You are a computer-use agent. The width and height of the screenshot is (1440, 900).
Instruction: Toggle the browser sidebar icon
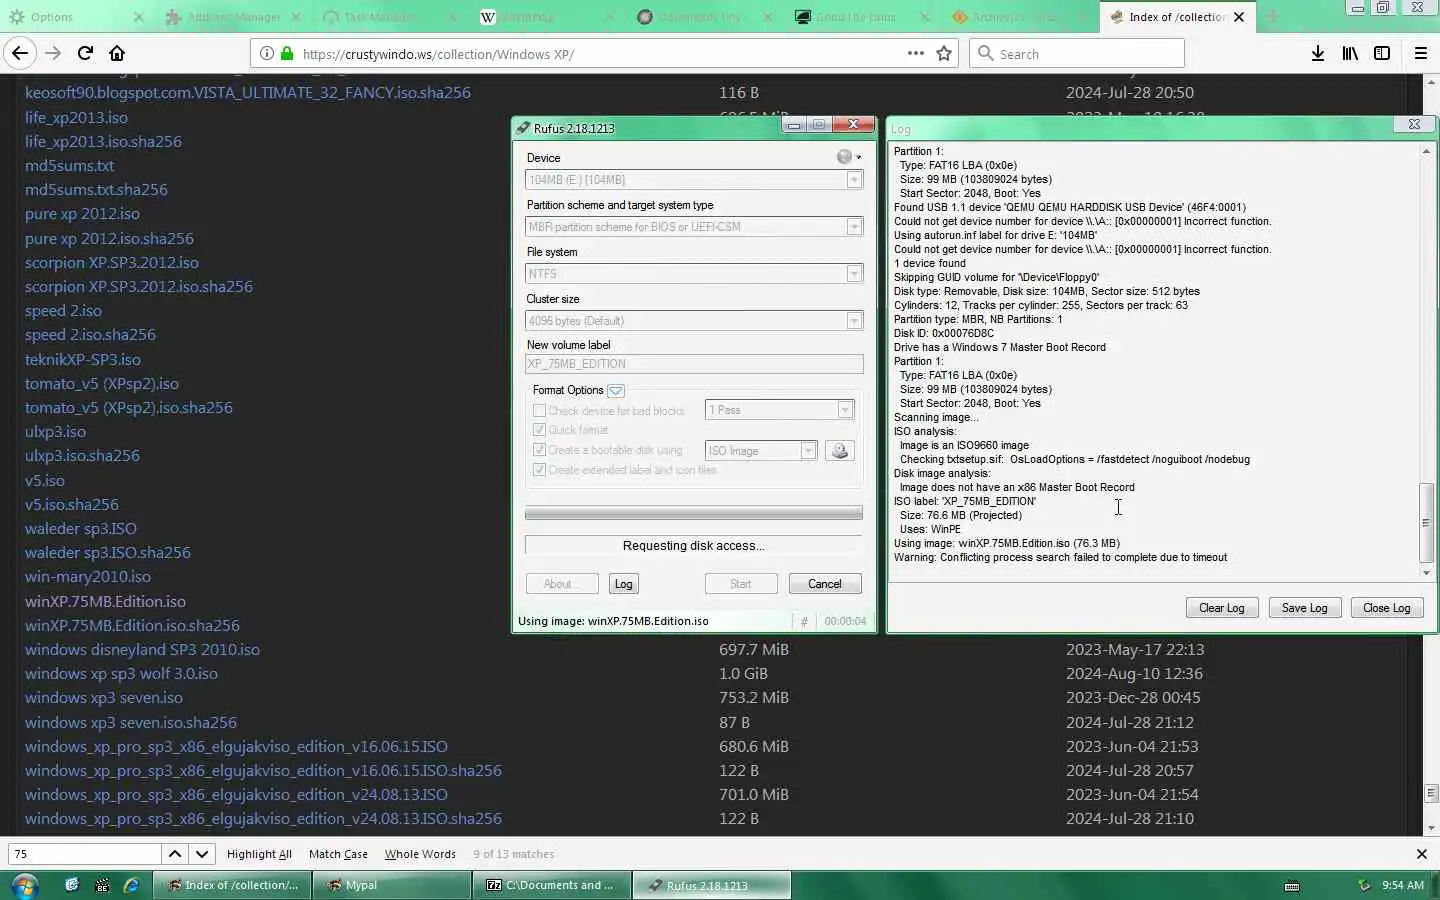[1382, 54]
